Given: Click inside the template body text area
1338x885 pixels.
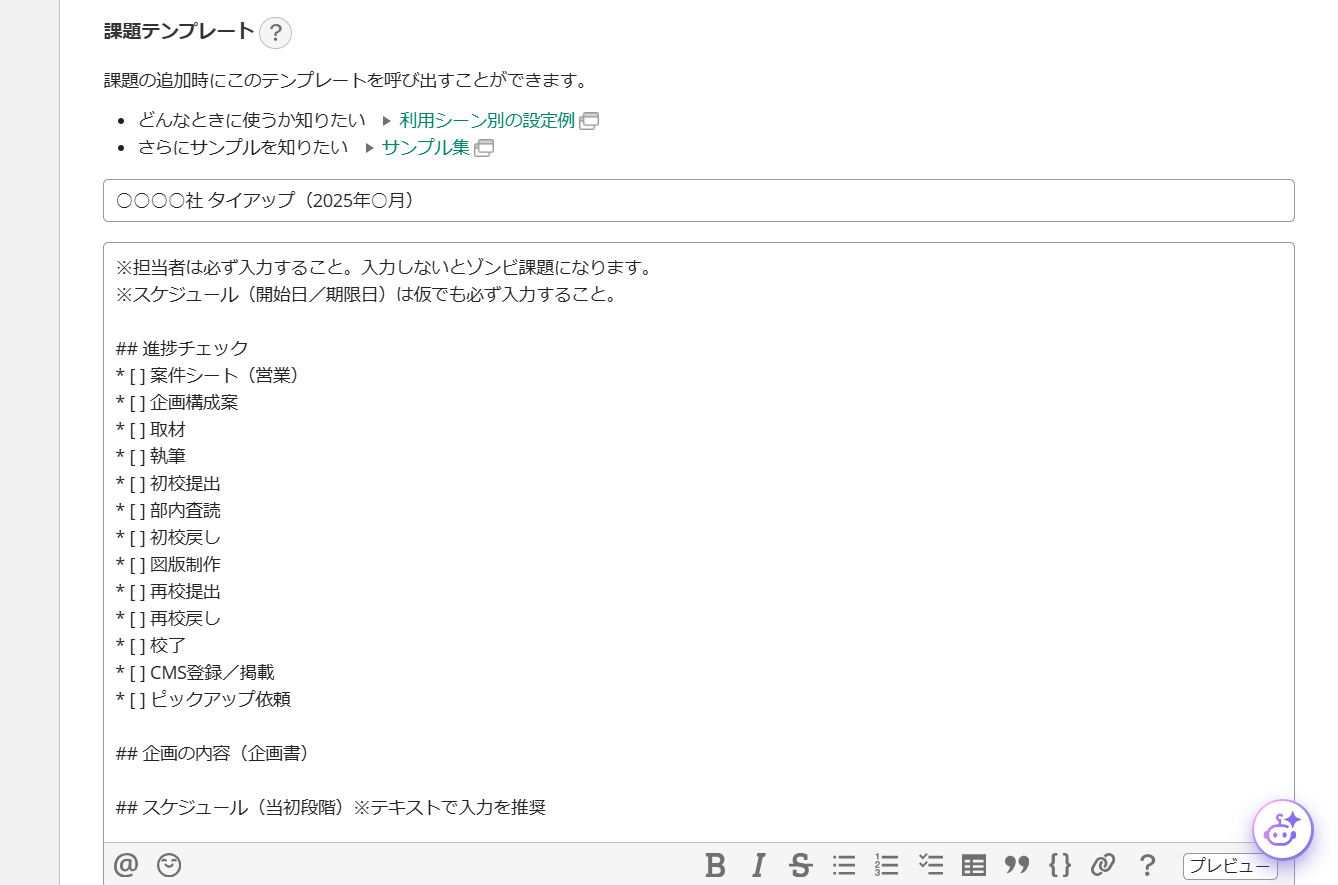Looking at the screenshot, I should coord(699,542).
